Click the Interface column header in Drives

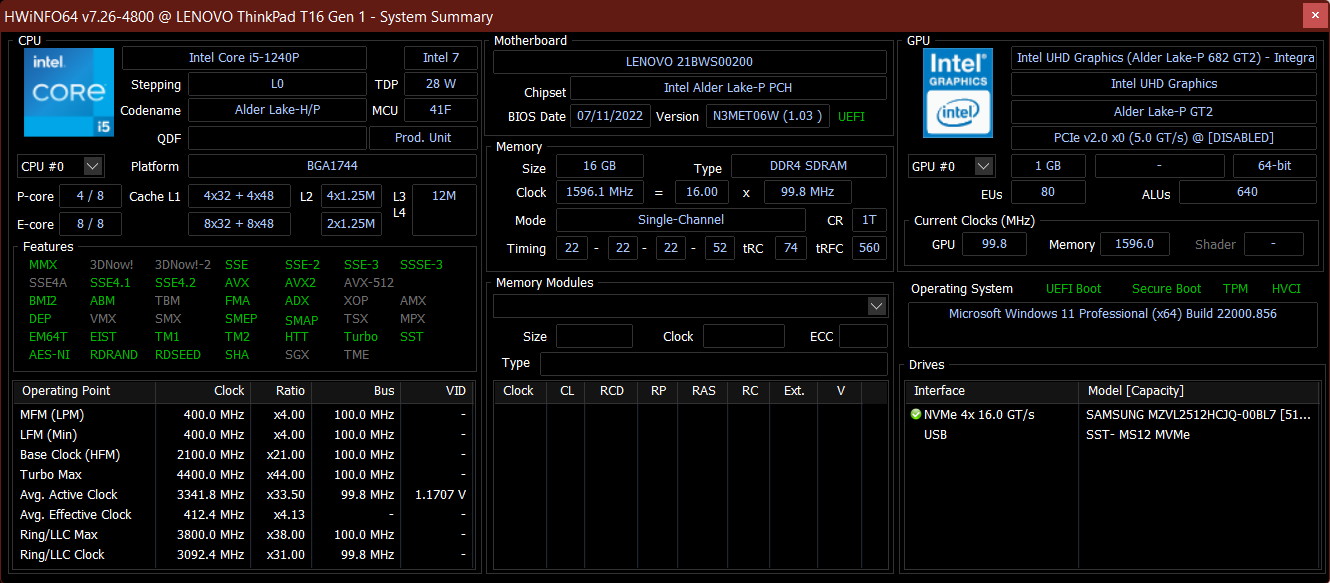coord(992,391)
